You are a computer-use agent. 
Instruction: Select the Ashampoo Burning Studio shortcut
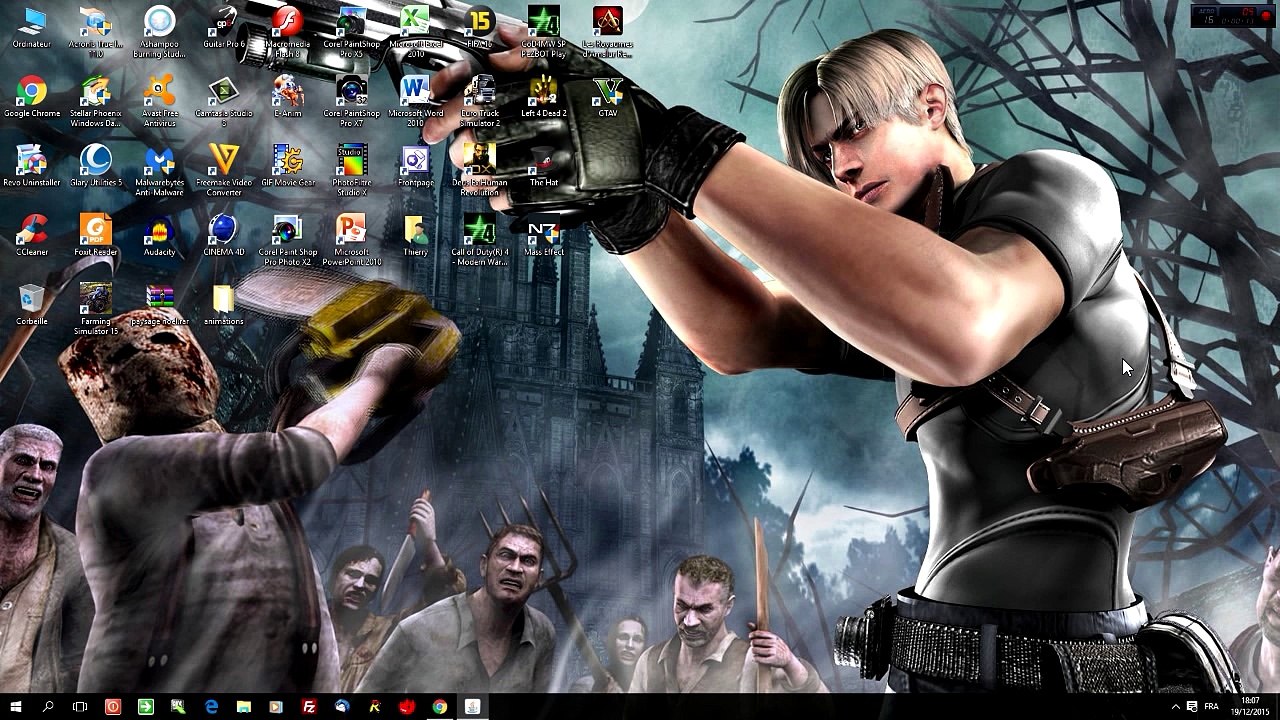[160, 32]
